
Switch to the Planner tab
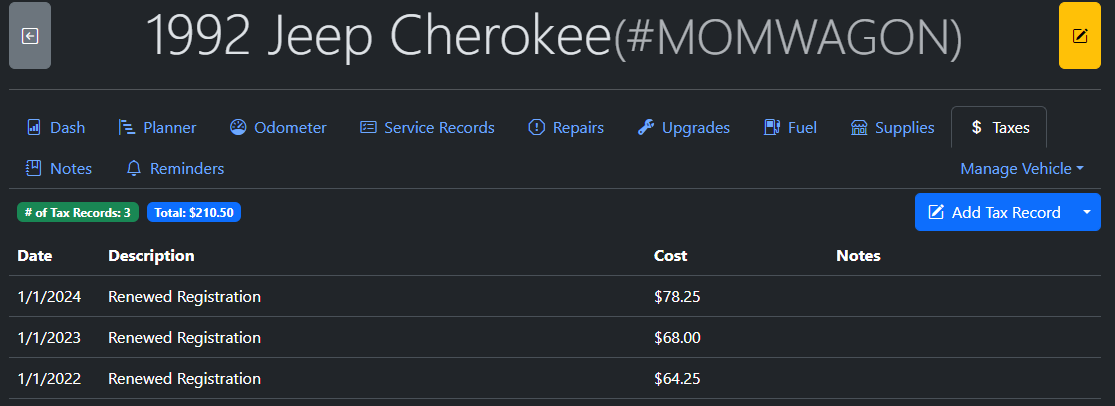(x=157, y=128)
